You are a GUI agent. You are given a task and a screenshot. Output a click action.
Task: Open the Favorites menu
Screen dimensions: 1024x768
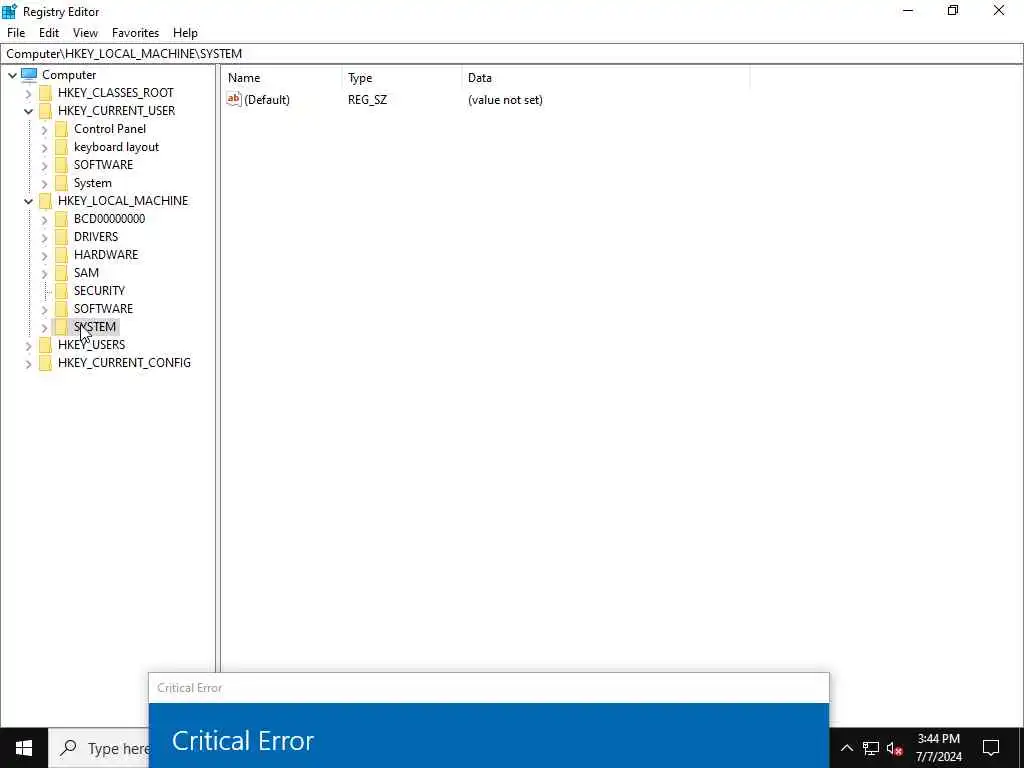tap(135, 33)
